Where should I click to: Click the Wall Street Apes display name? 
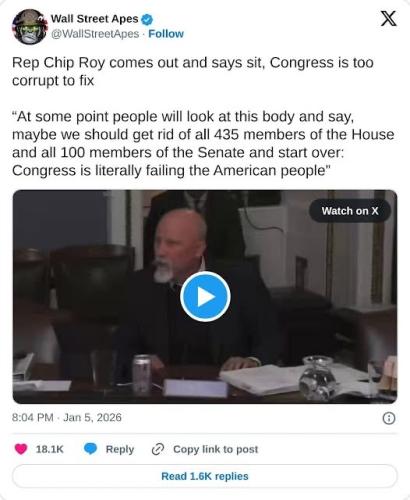click(x=94, y=19)
